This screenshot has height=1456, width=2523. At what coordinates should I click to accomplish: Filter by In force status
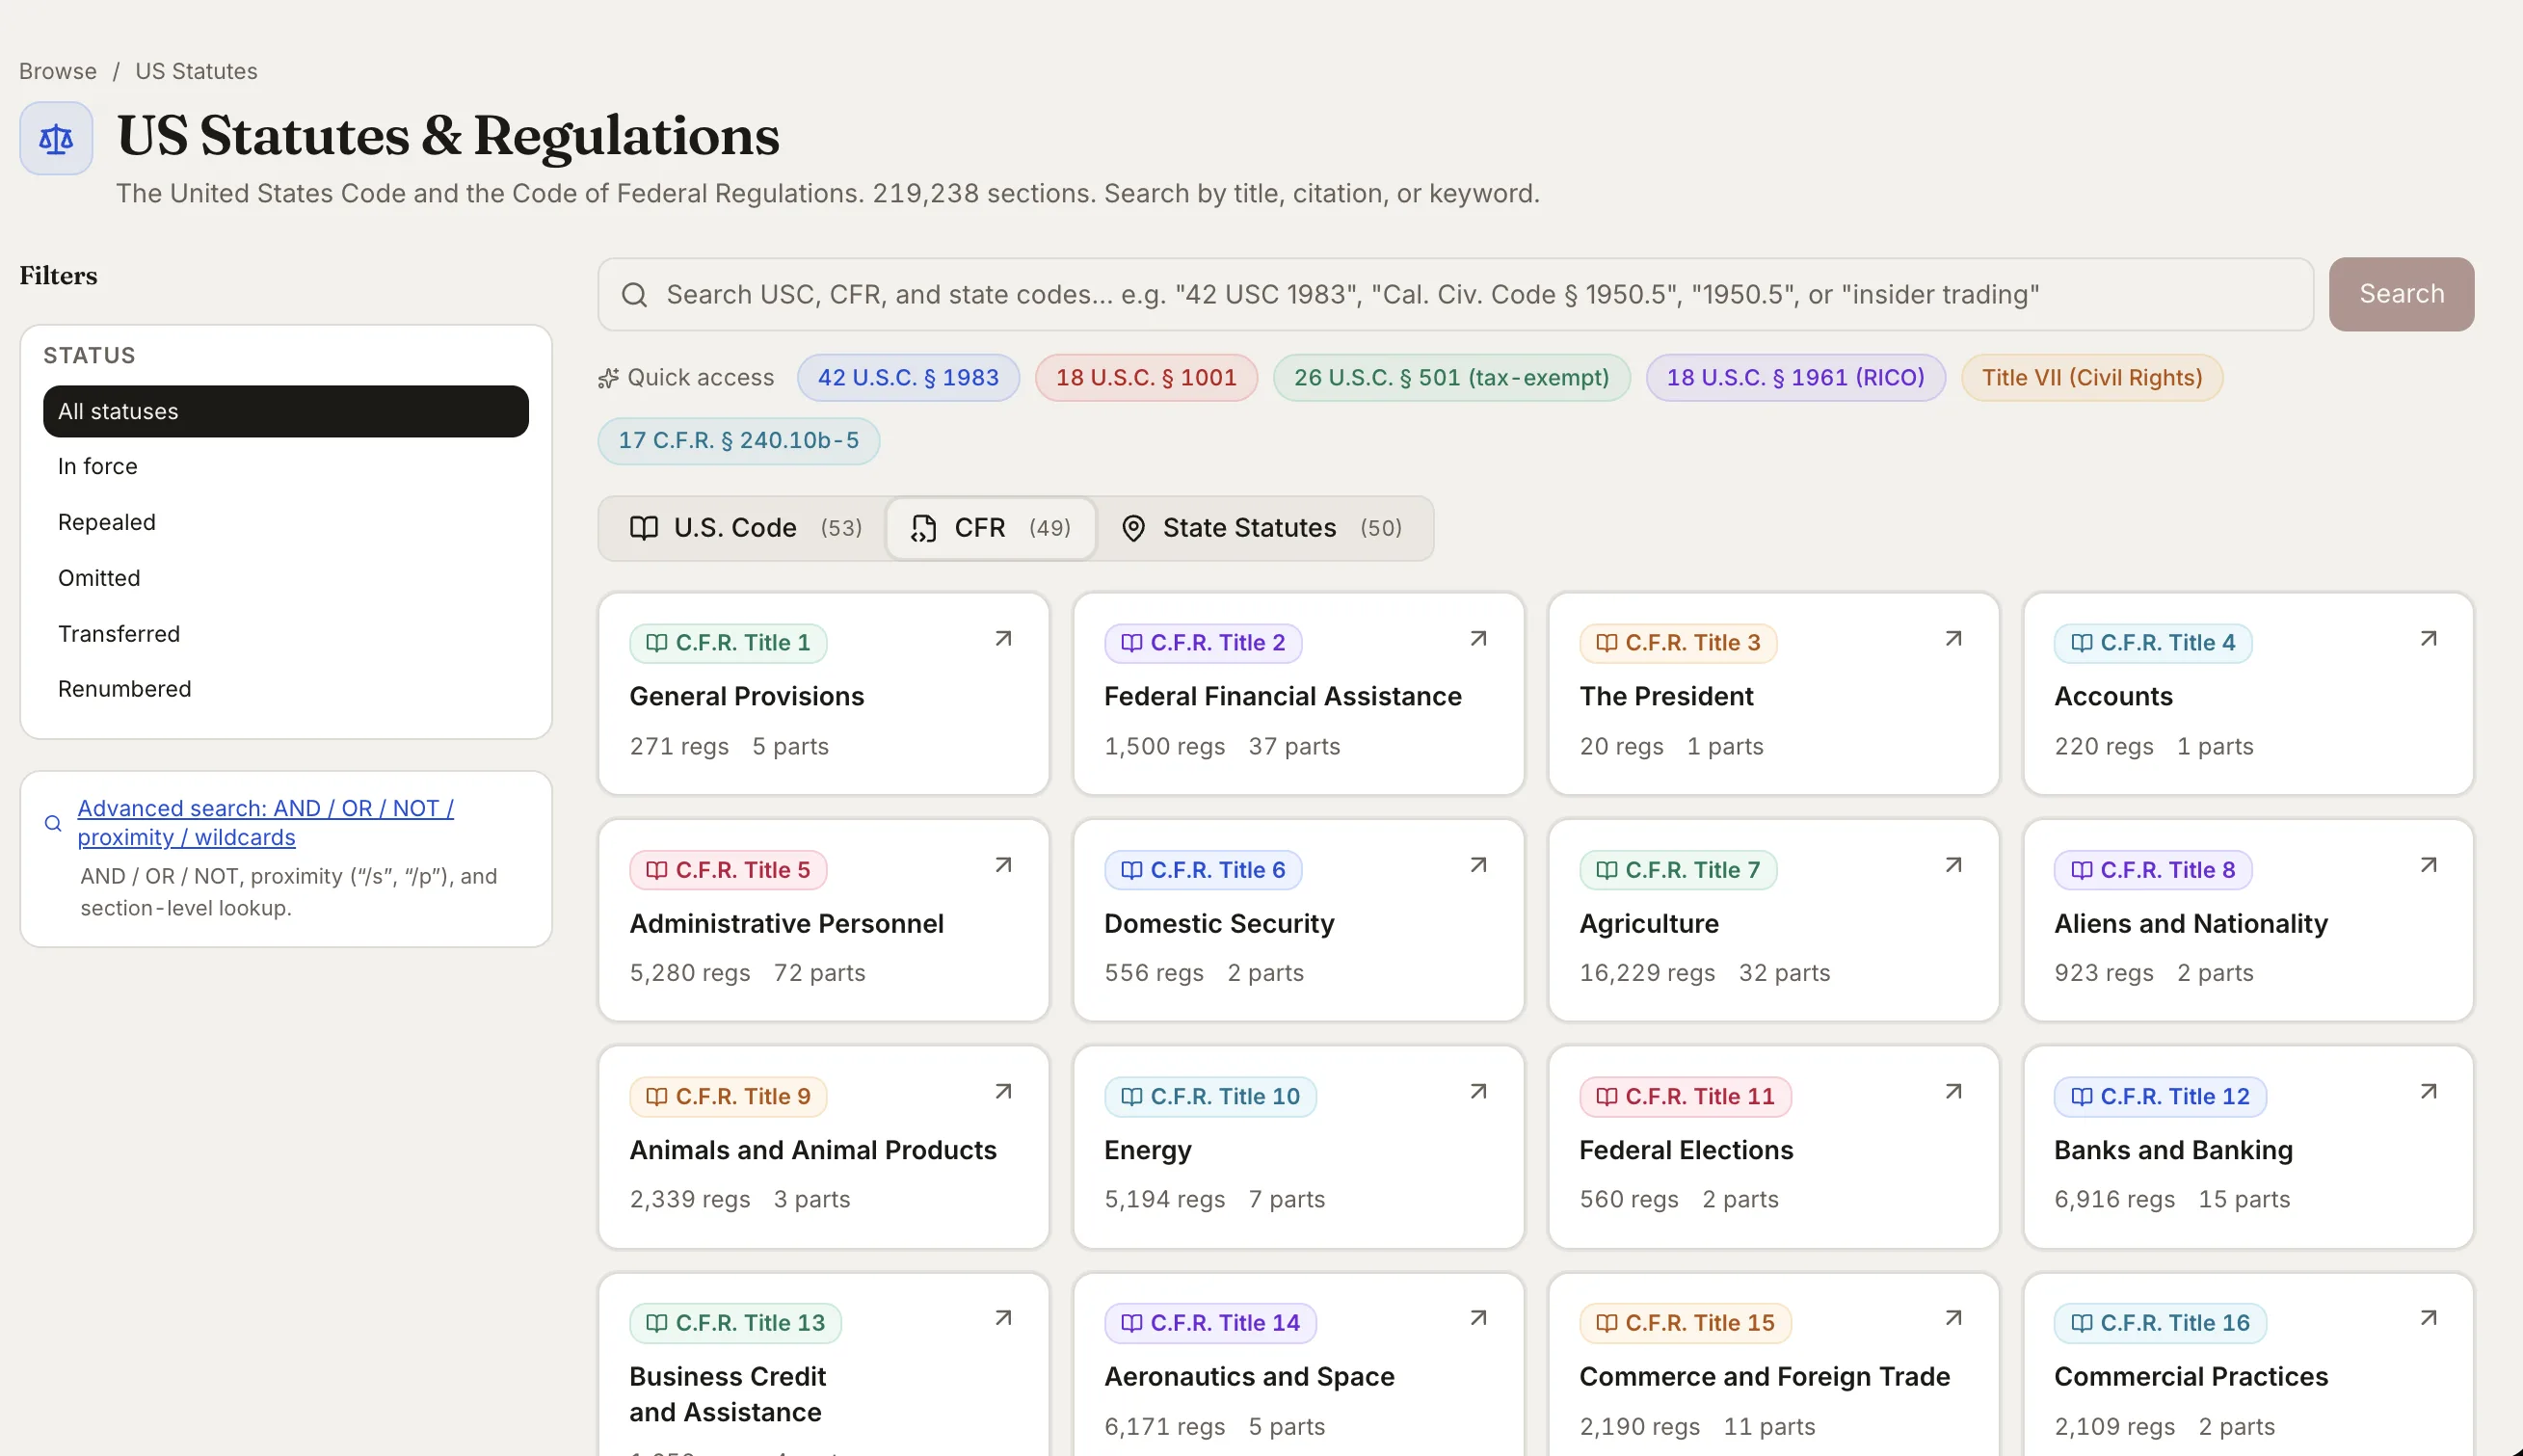[286, 466]
